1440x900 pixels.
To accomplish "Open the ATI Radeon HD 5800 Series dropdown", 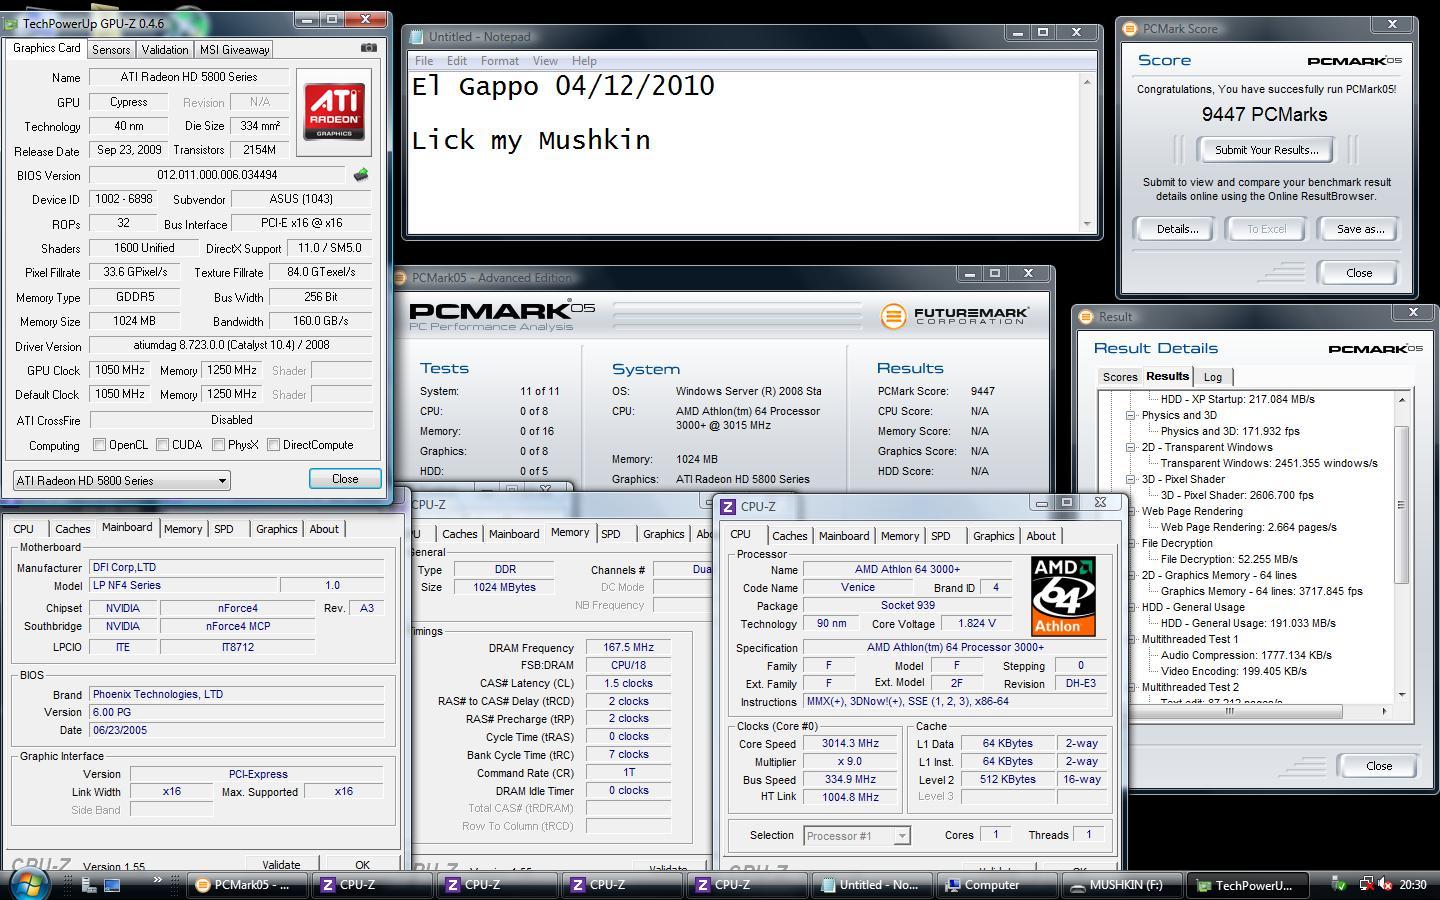I will pos(121,481).
